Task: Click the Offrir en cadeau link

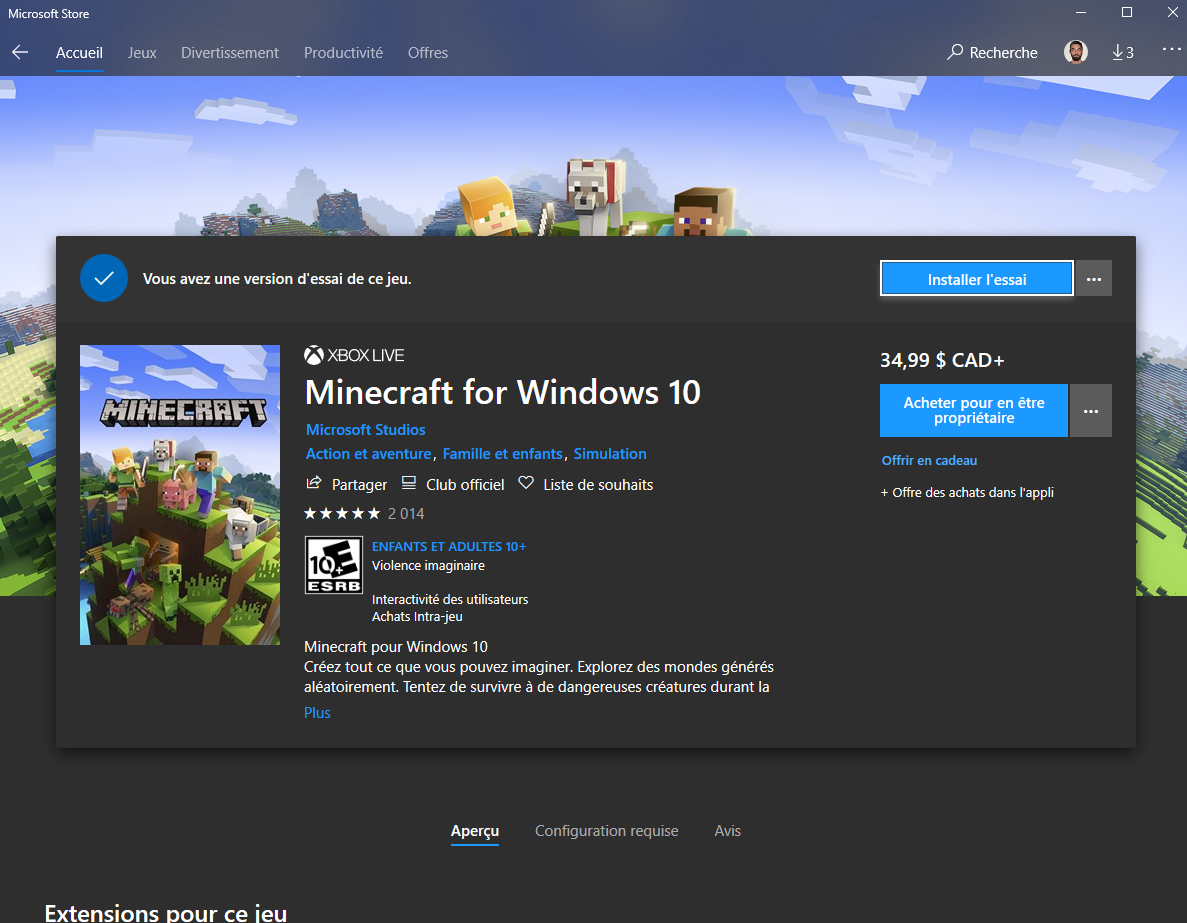Action: (929, 460)
